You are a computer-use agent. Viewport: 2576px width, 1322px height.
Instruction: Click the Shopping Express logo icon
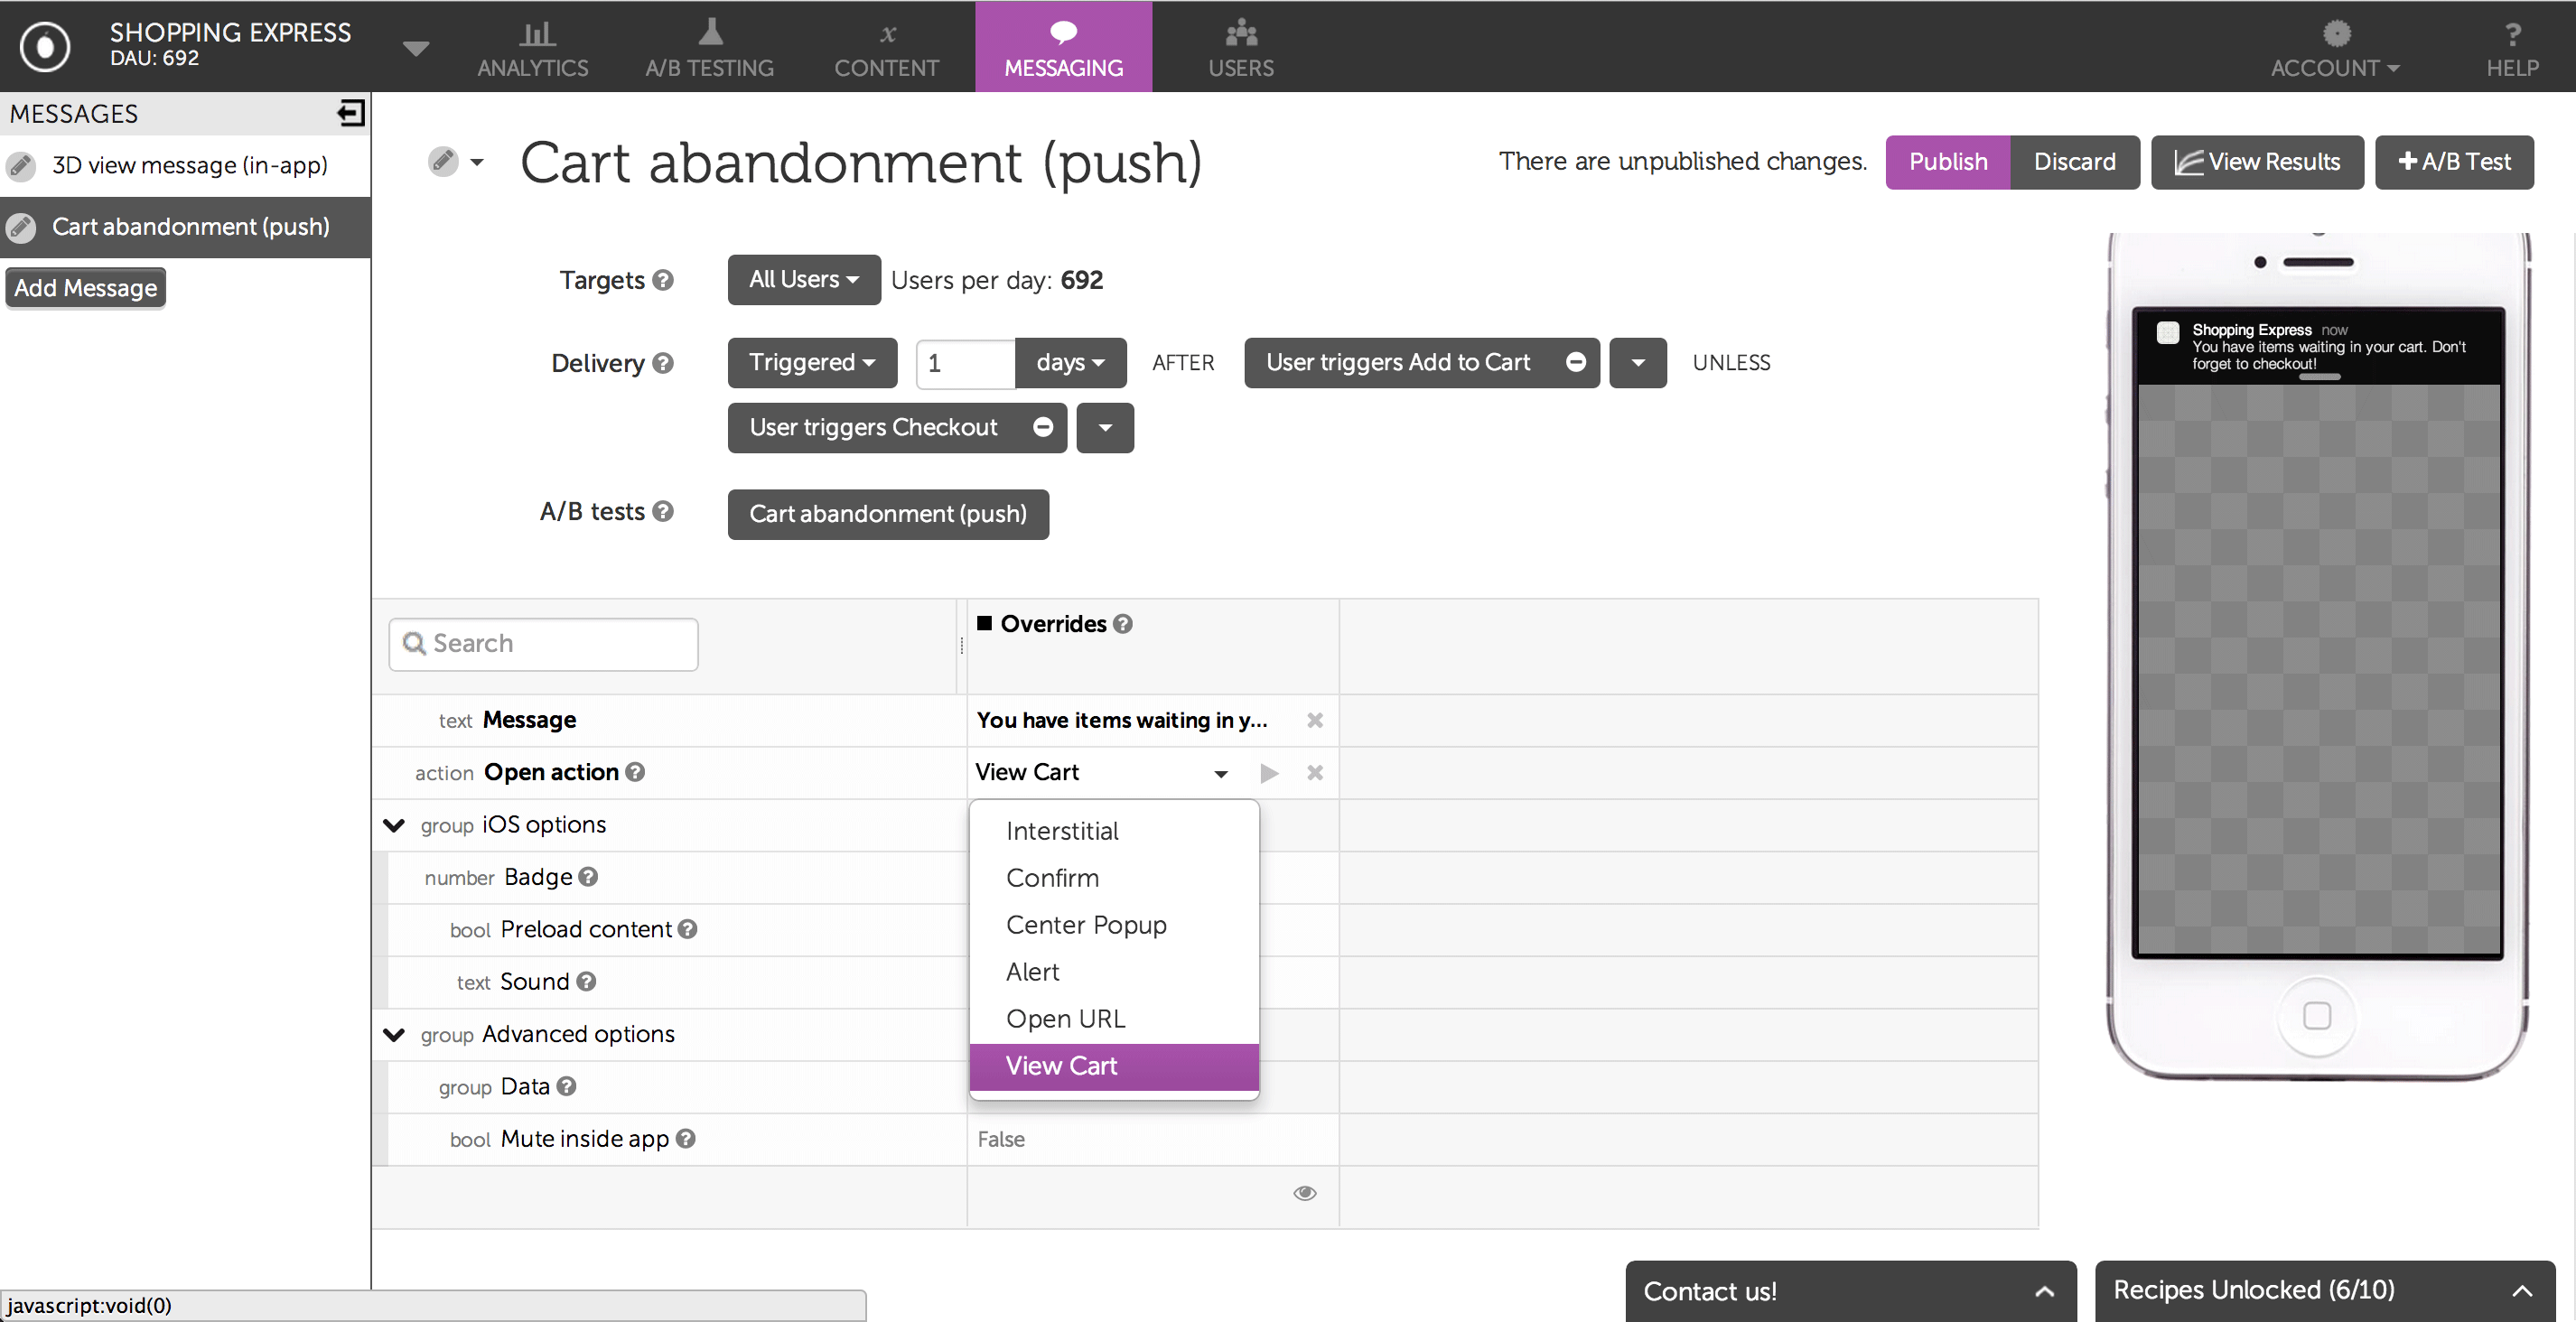(x=45, y=46)
